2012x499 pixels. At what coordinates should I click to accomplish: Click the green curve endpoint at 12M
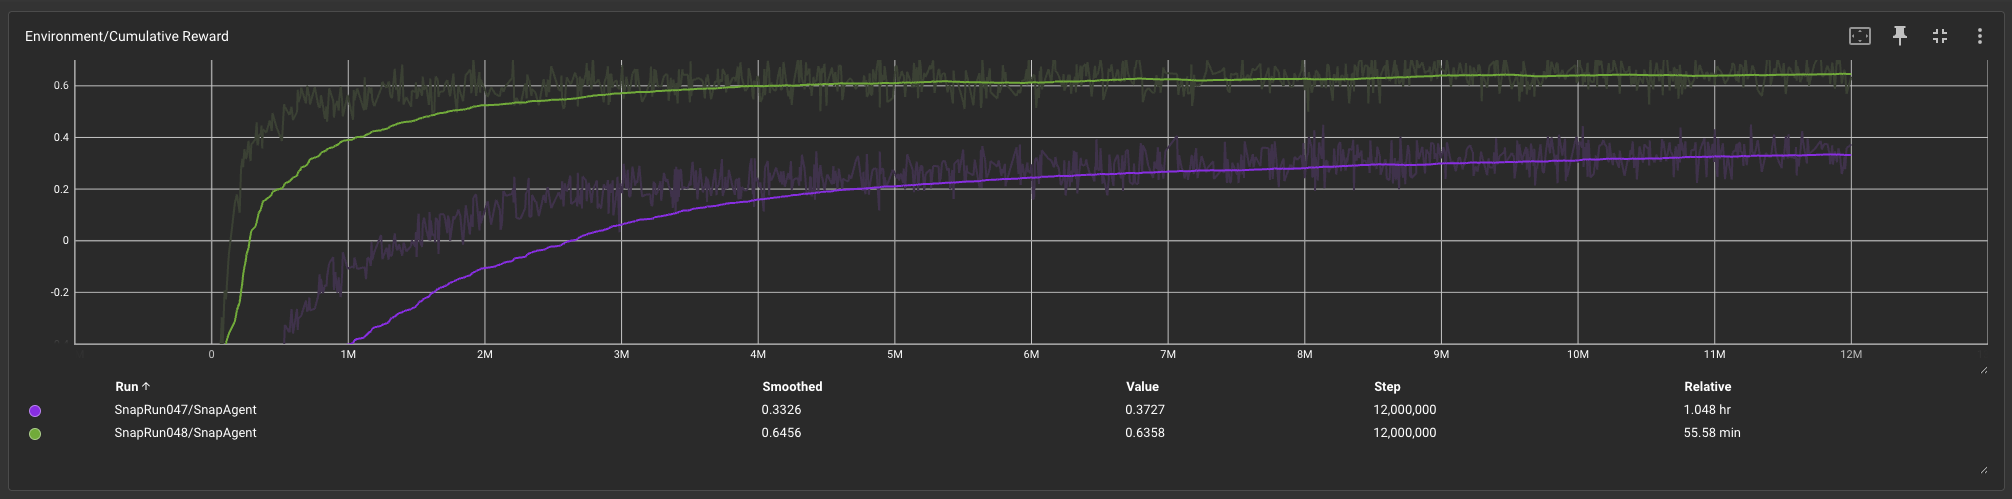click(x=1850, y=74)
